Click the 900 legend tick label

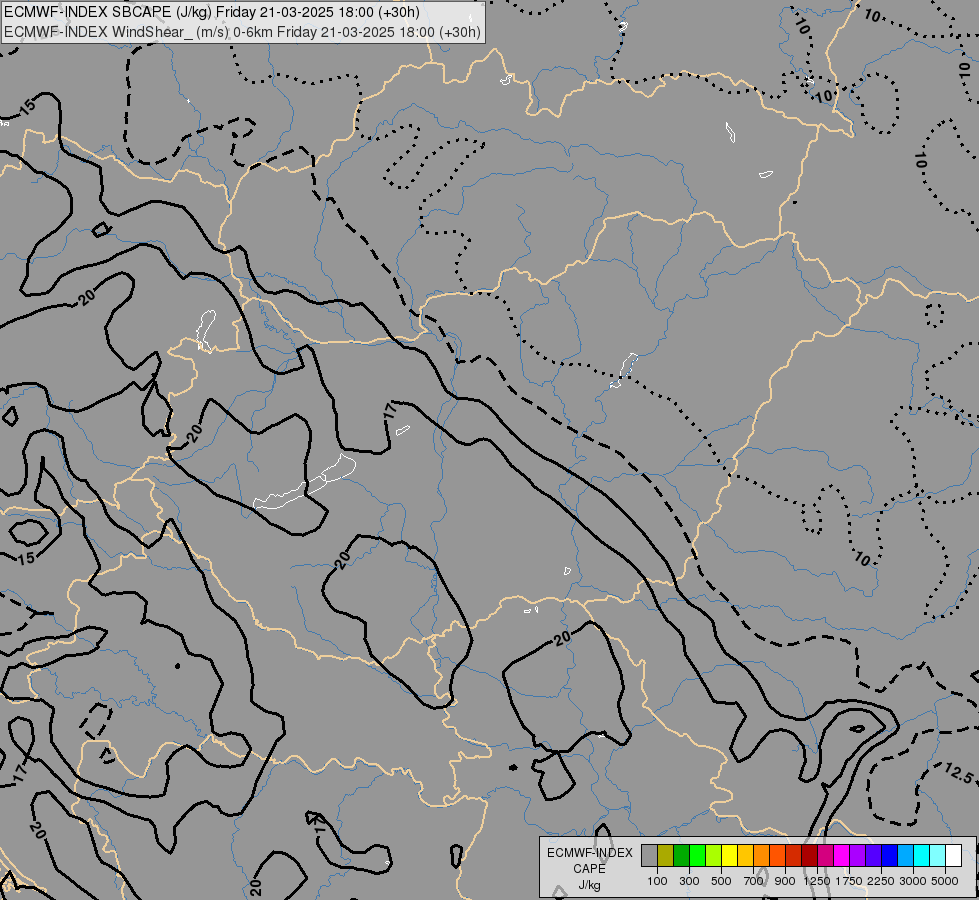pos(785,881)
